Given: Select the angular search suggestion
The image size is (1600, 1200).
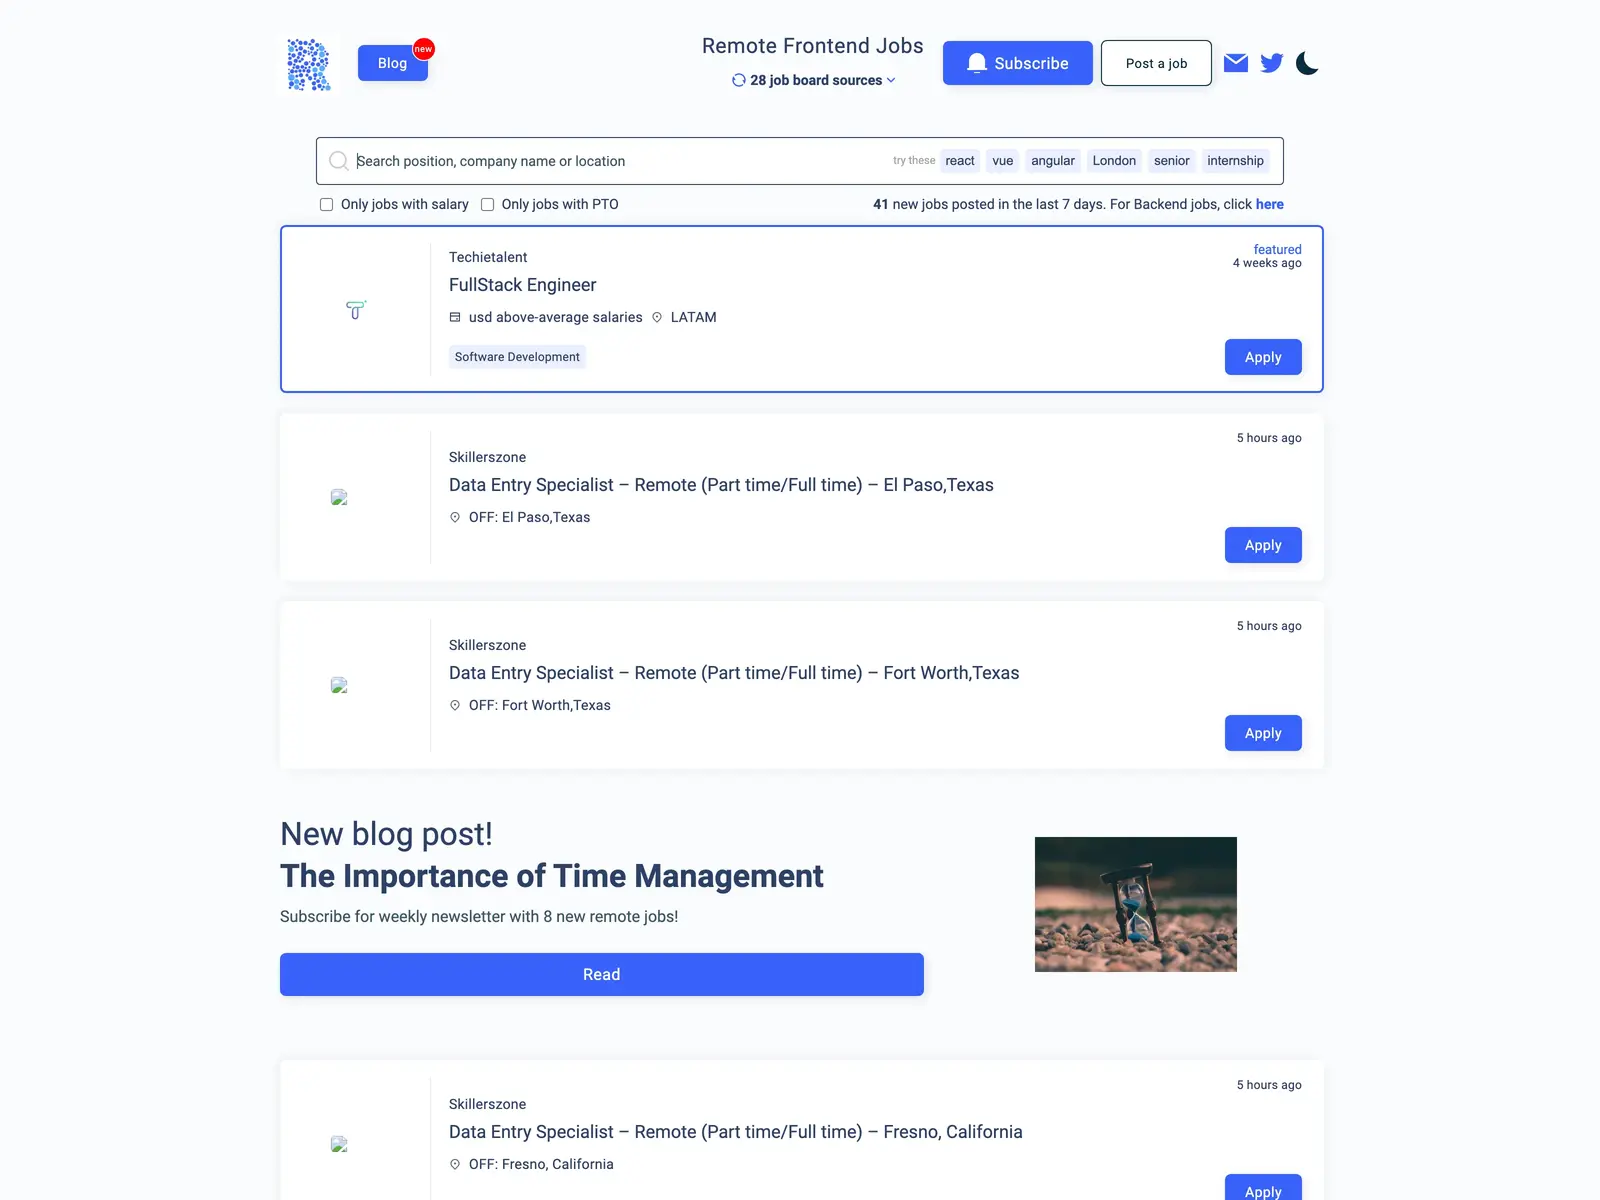Looking at the screenshot, I should [x=1053, y=161].
